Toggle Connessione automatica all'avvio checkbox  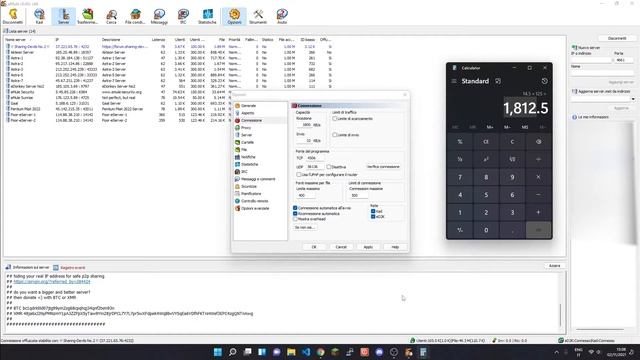pyautogui.click(x=295, y=208)
